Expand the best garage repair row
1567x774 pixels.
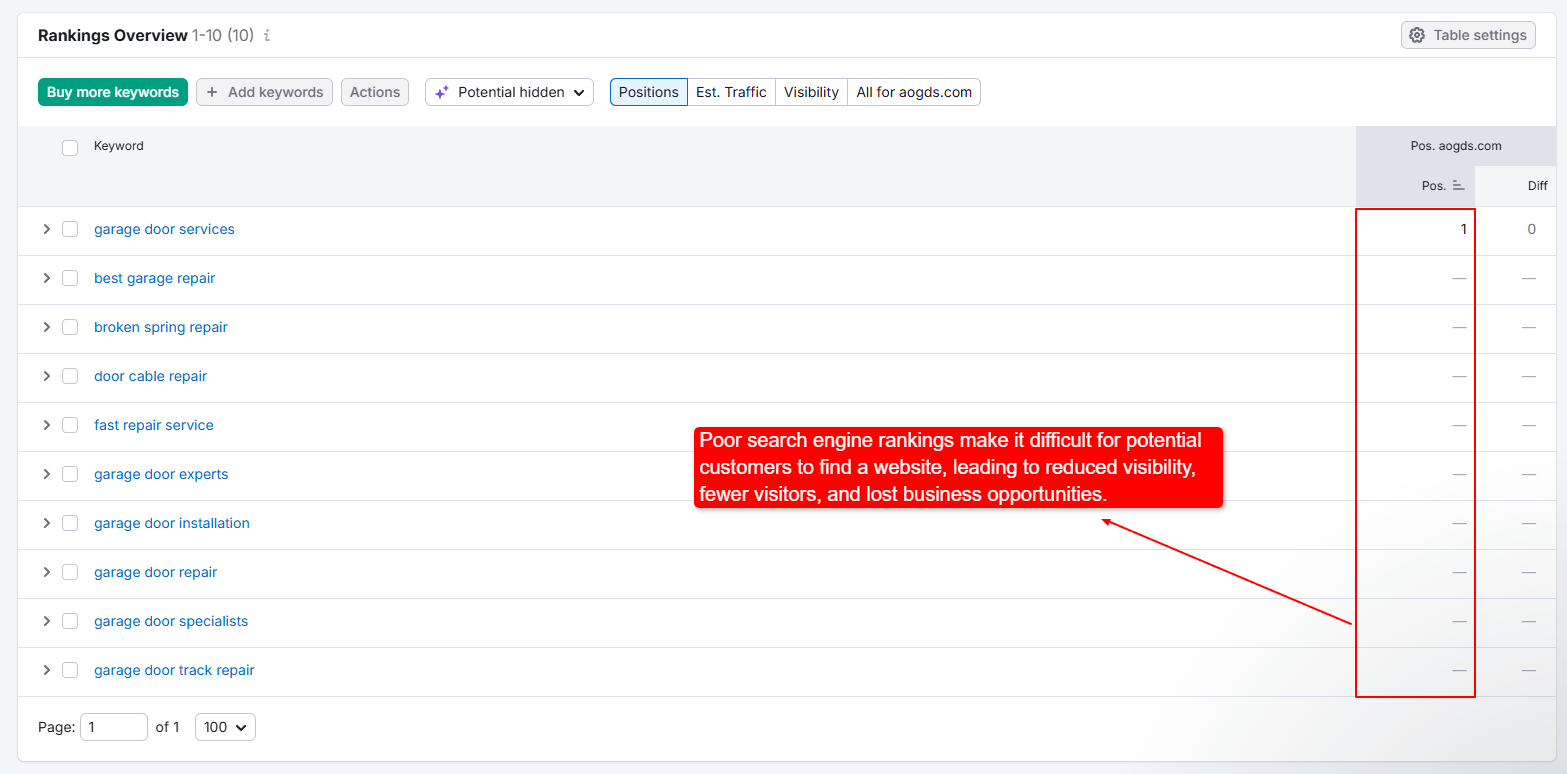46,278
